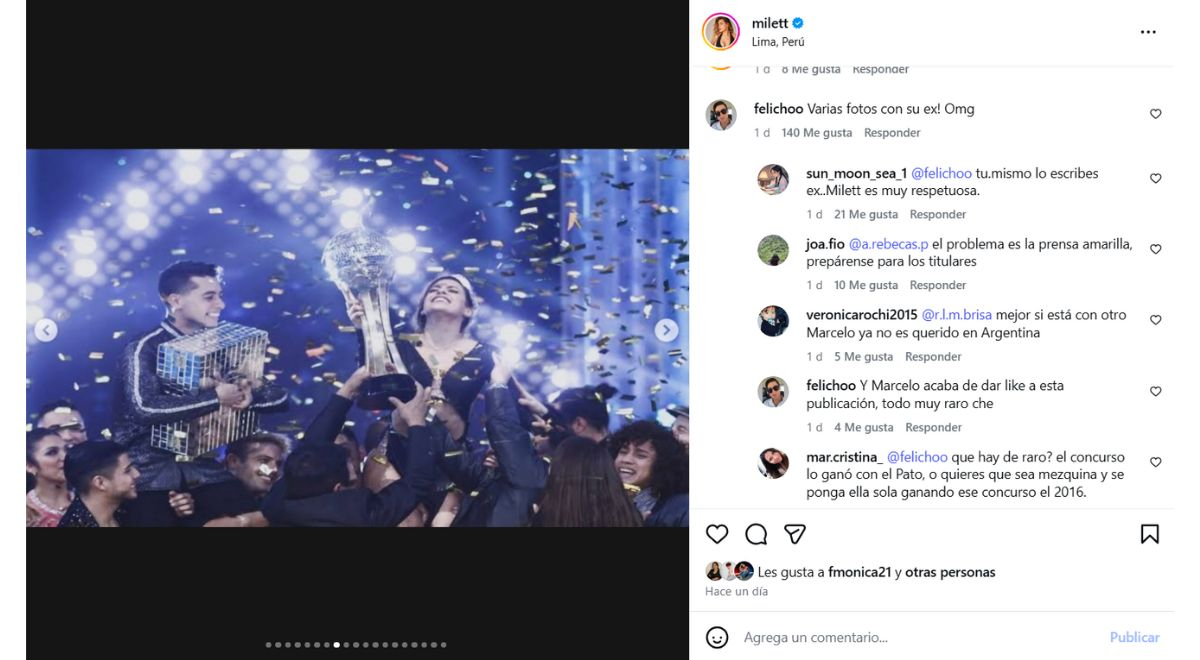1200x660 pixels.
Task: Go to next carousel photo
Action: 666,330
